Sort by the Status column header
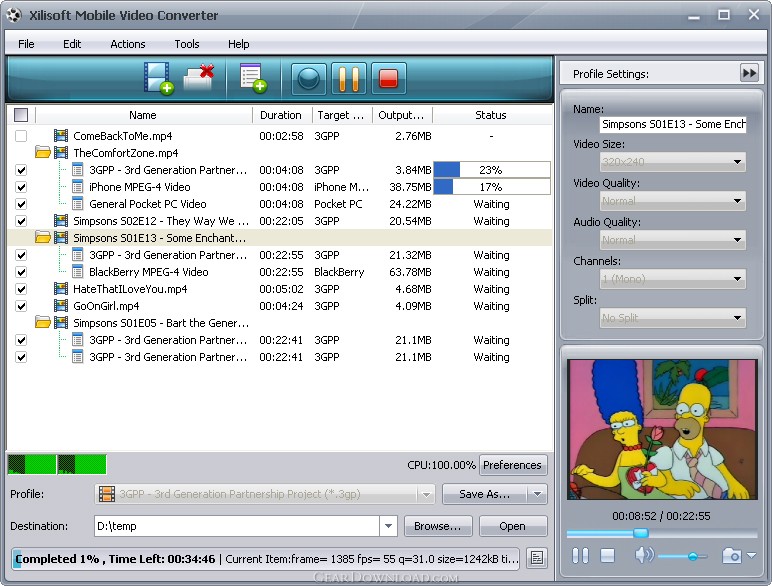Viewport: 772px width, 586px height. tap(491, 115)
